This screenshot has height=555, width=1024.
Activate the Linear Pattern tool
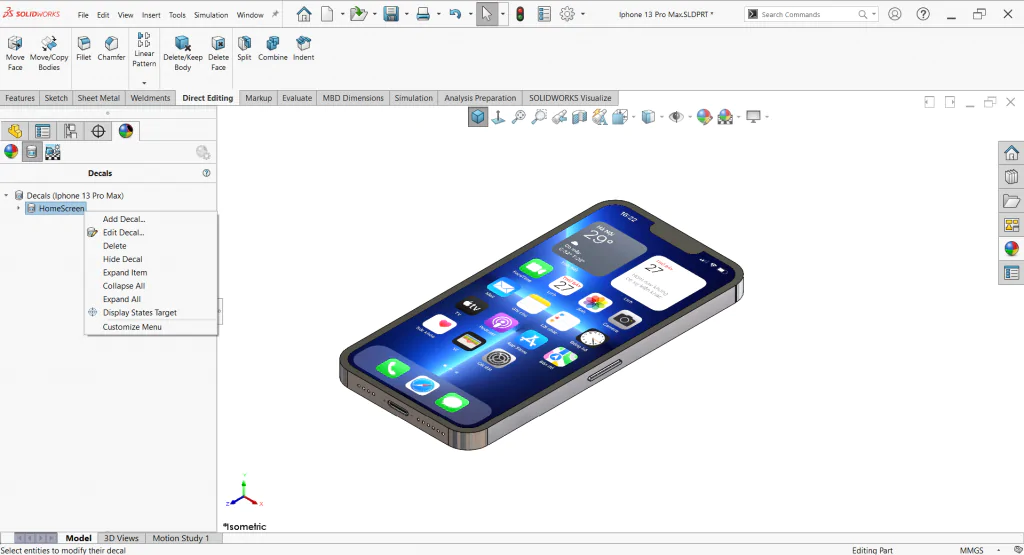[144, 50]
